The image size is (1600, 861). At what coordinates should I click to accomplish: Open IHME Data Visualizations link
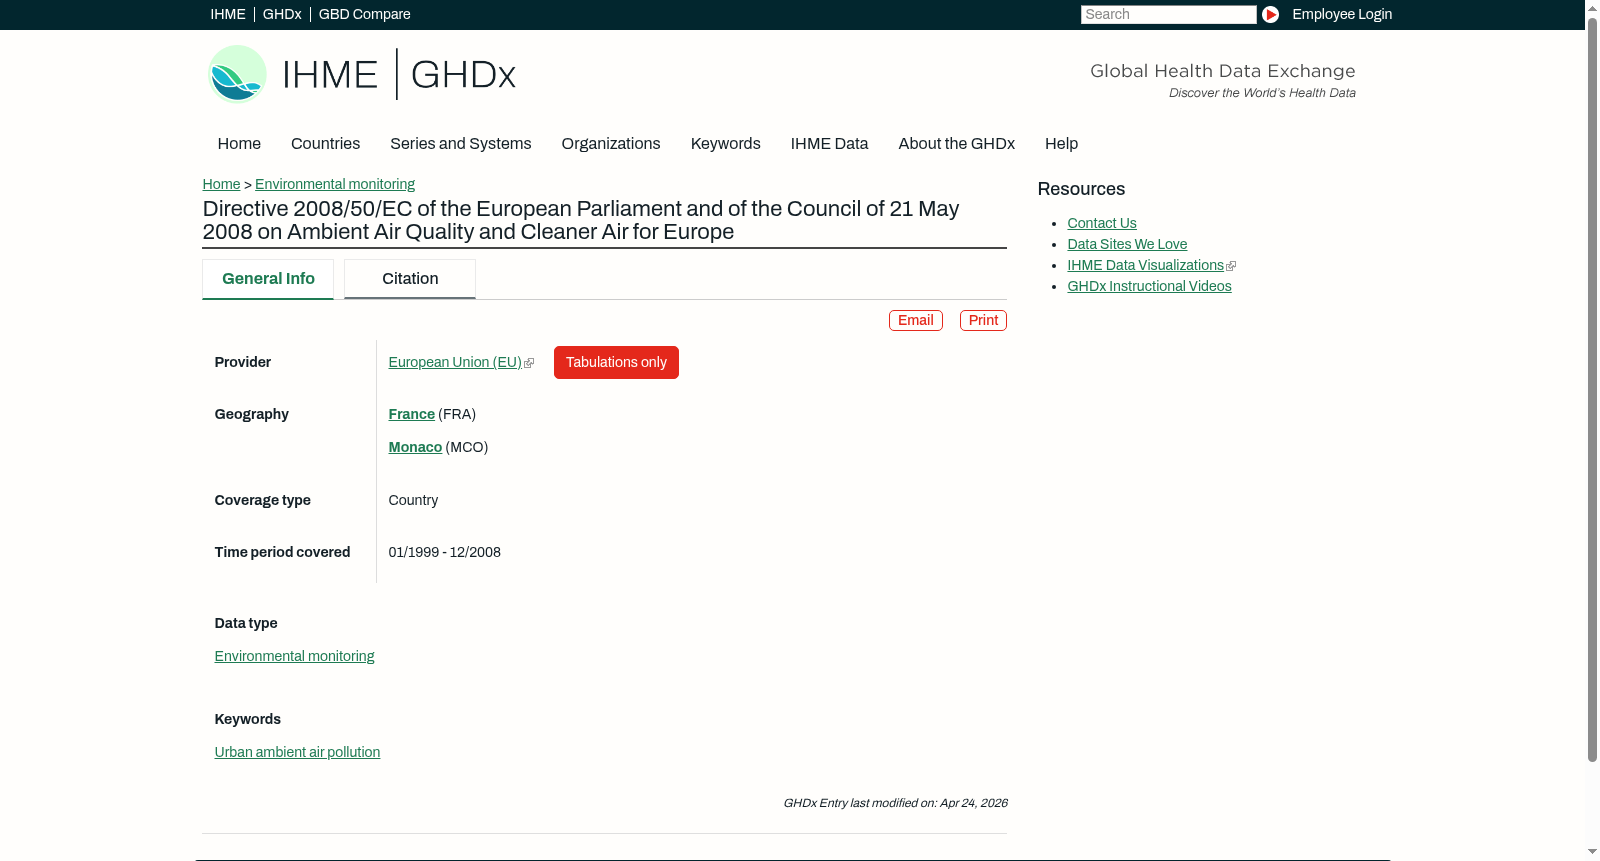1145,265
